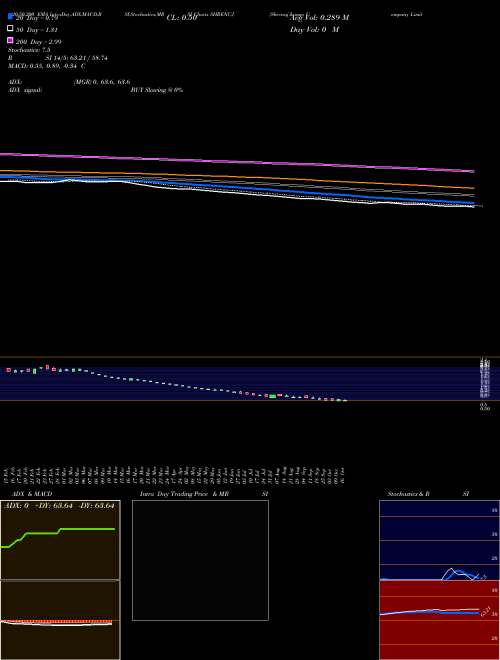The height and width of the screenshot is (660, 500).
Task: Click the white 50 Day legend swatch
Action: (x=10, y=28)
